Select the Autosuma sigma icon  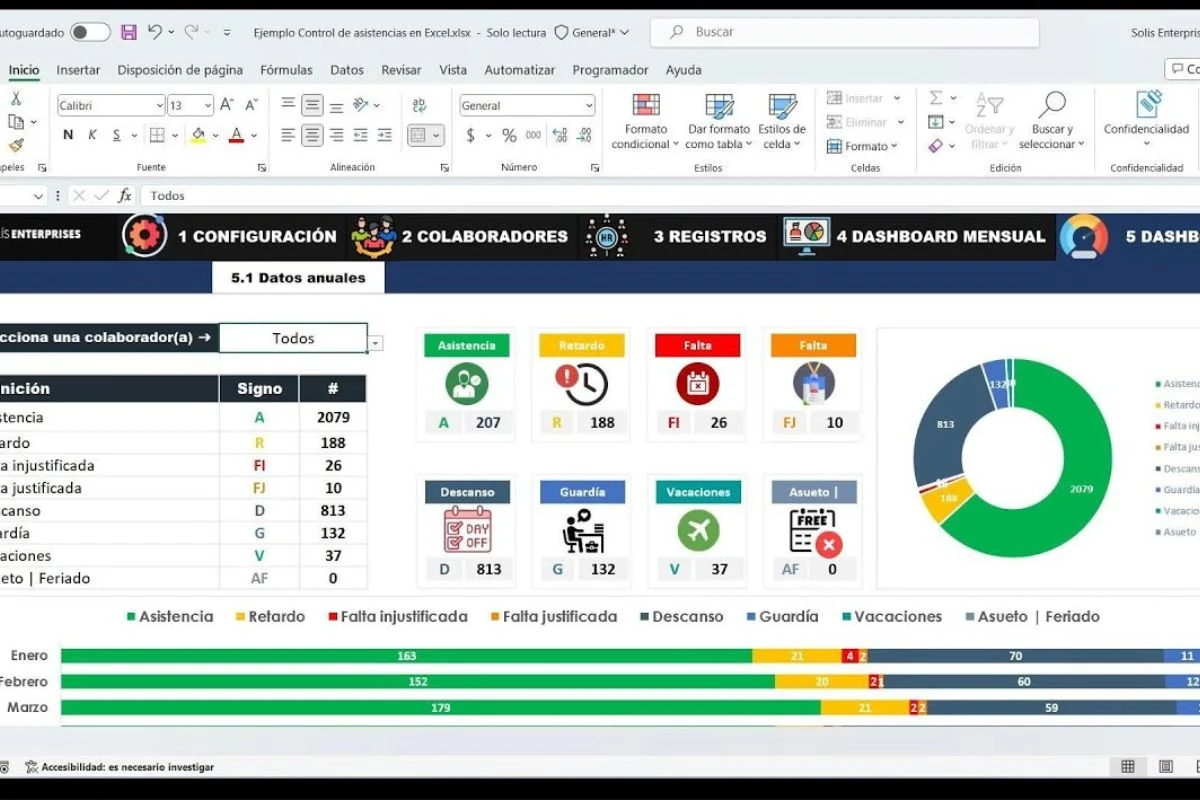coord(938,97)
